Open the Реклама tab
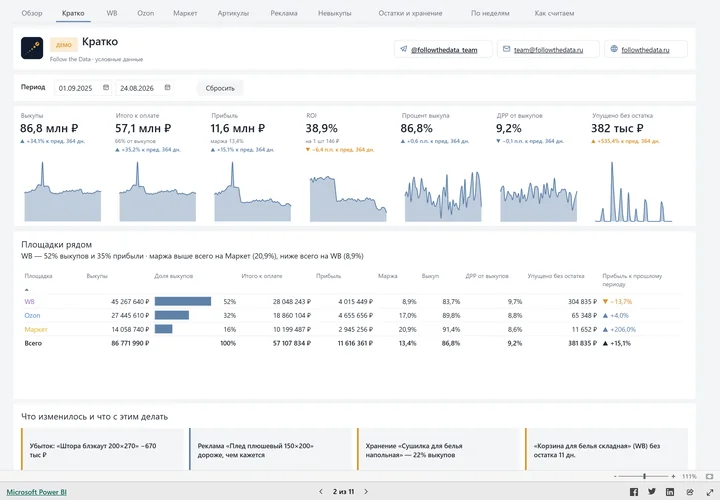 [284, 13]
